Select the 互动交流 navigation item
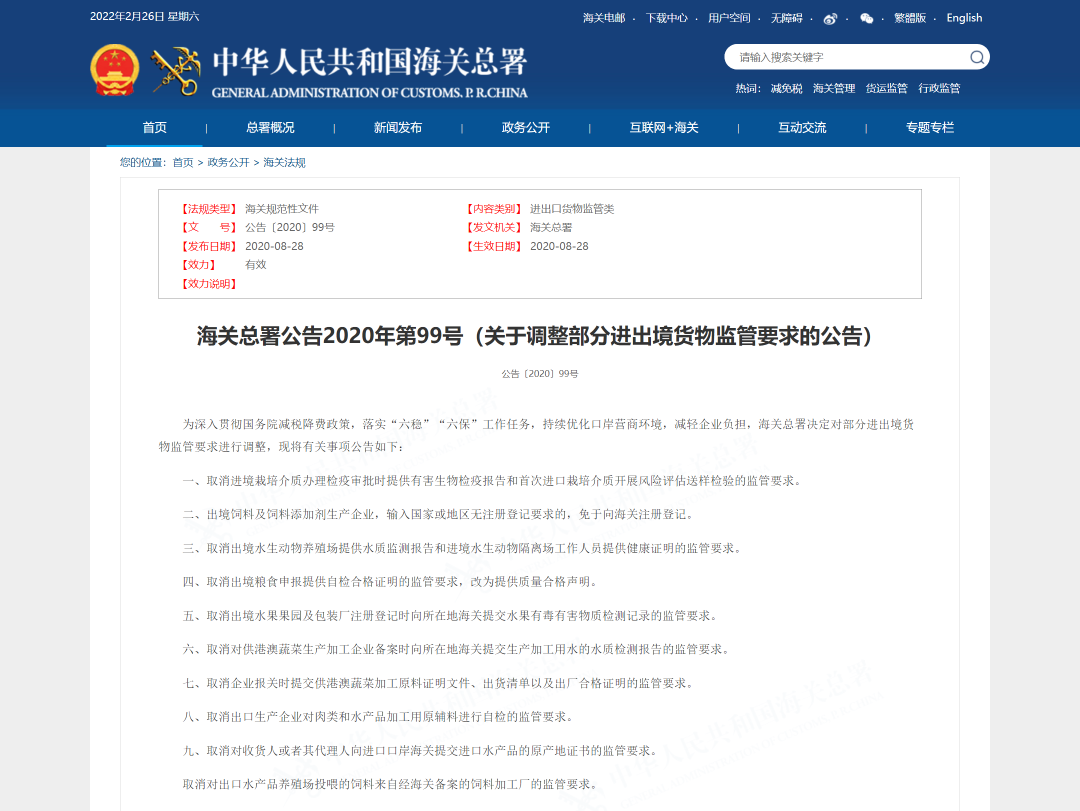This screenshot has width=1080, height=811. click(802, 128)
